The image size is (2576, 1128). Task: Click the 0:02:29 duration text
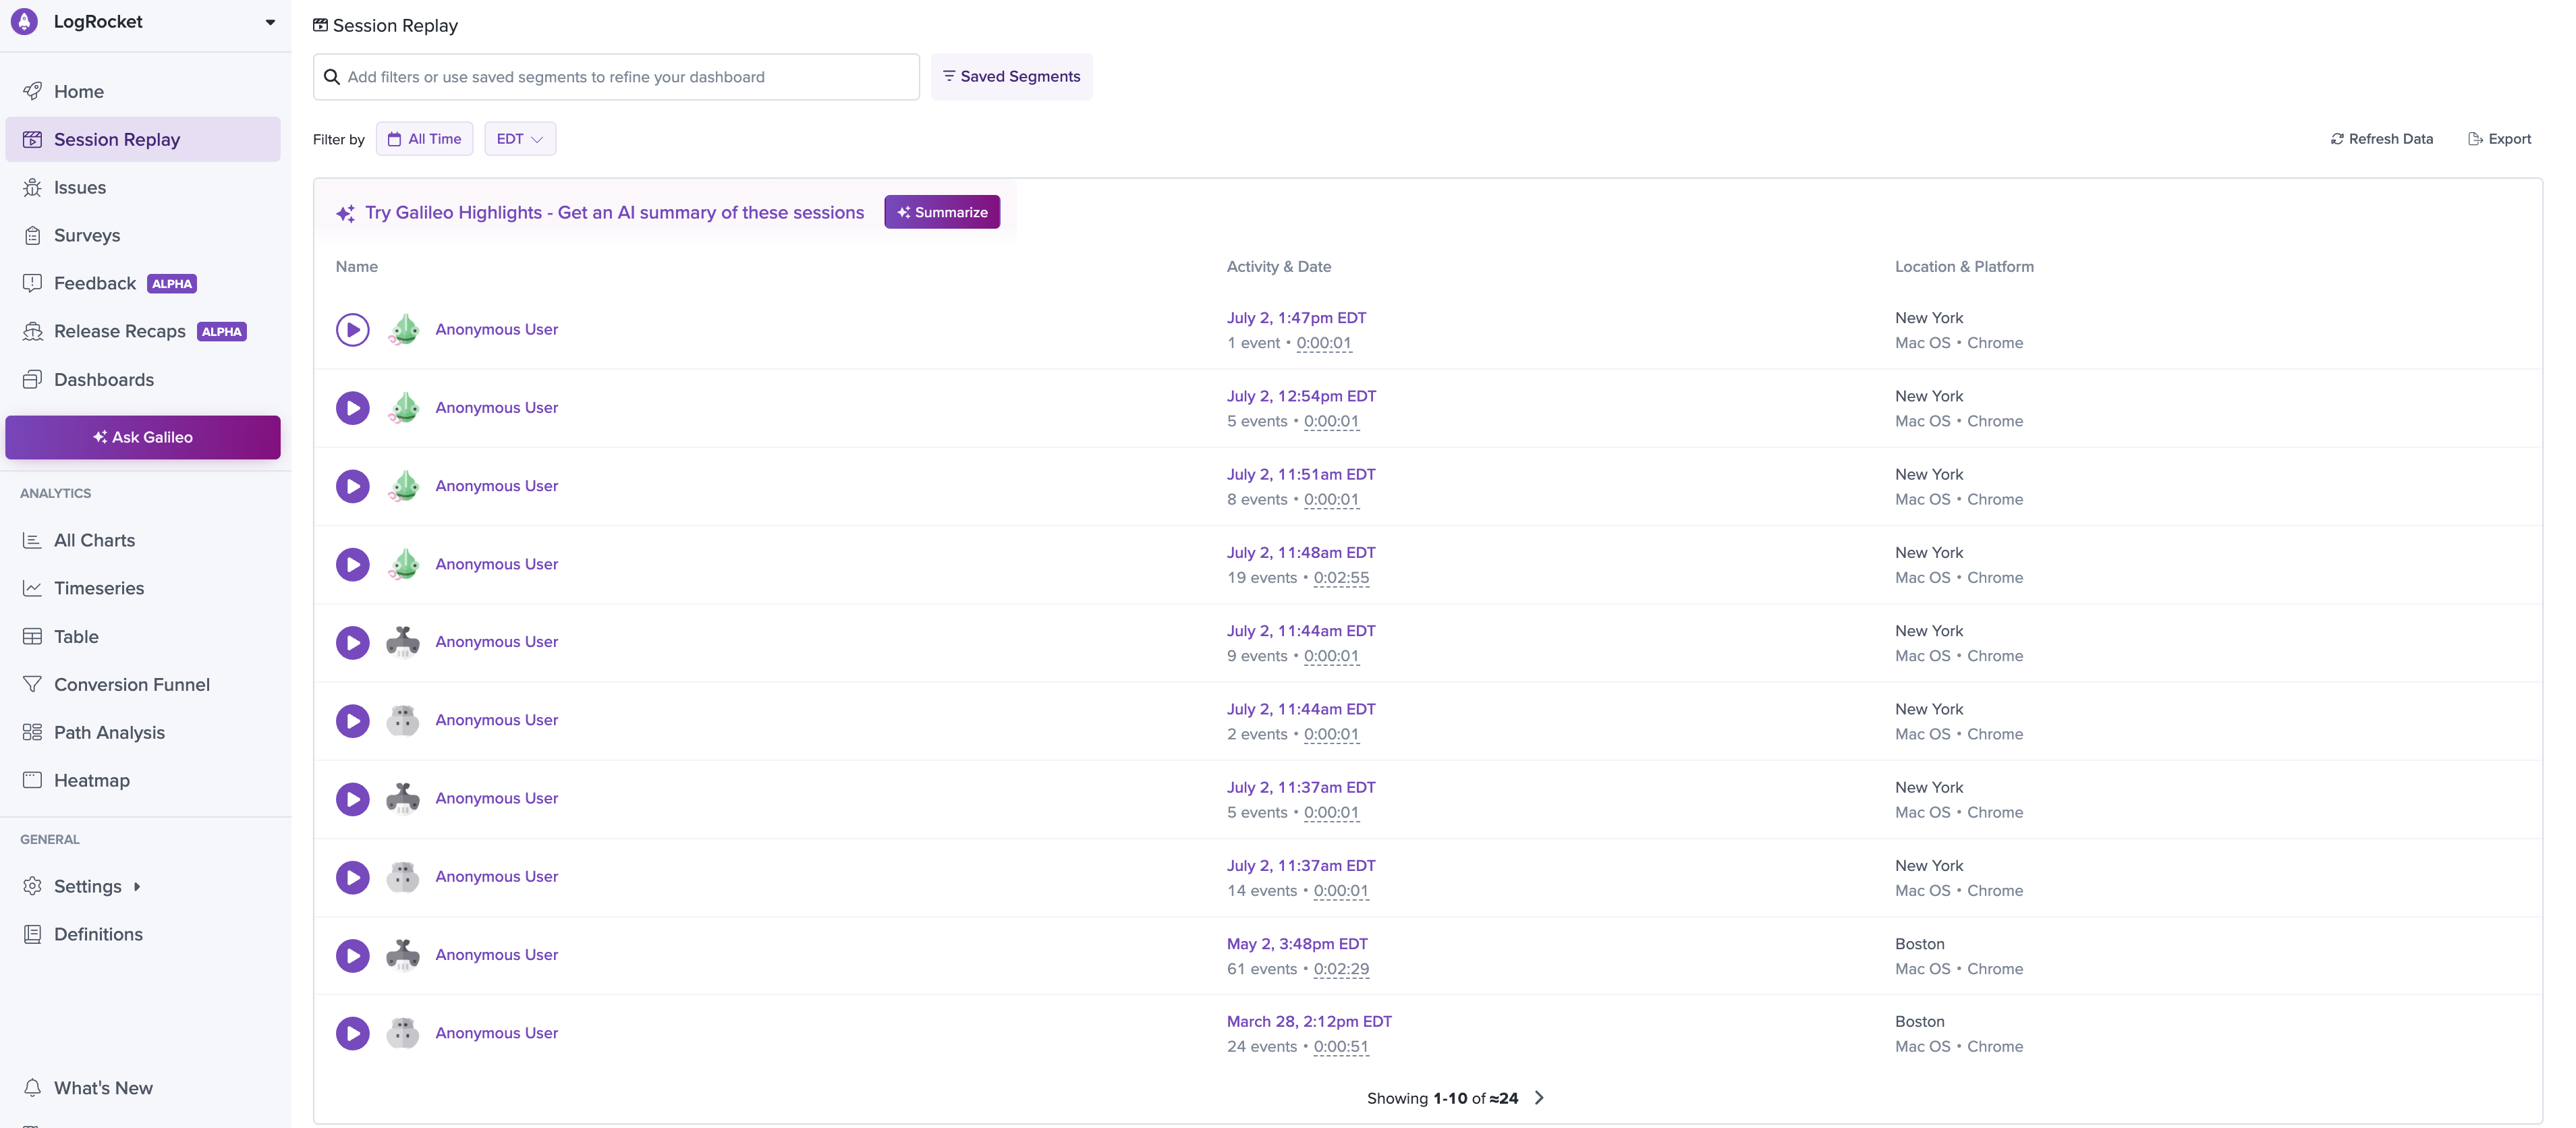pyautogui.click(x=1341, y=969)
